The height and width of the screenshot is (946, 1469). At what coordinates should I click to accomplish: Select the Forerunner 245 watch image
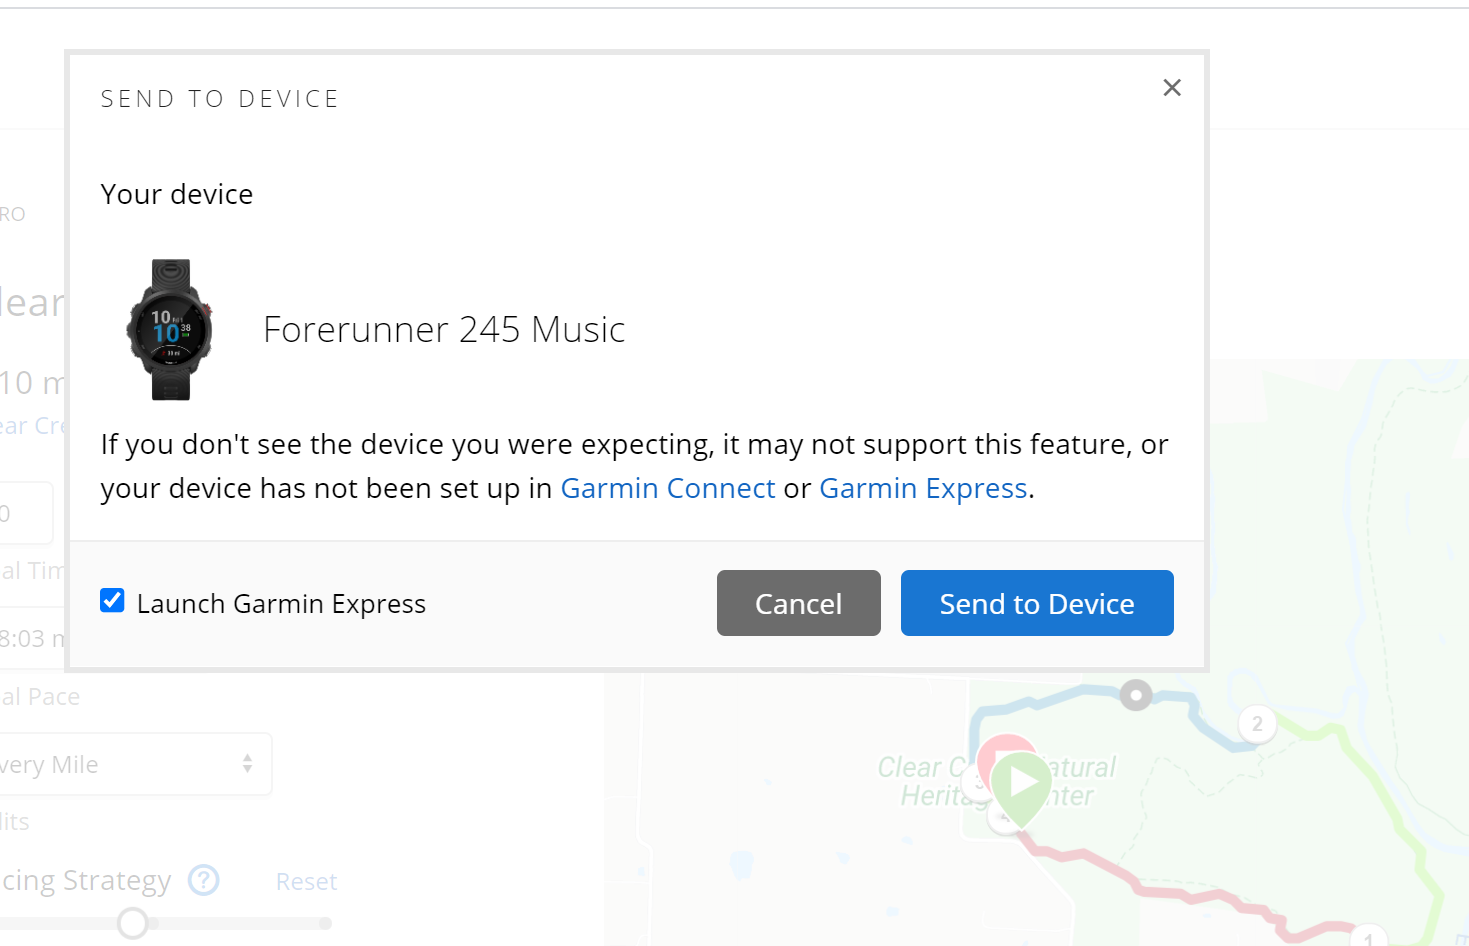pos(170,329)
